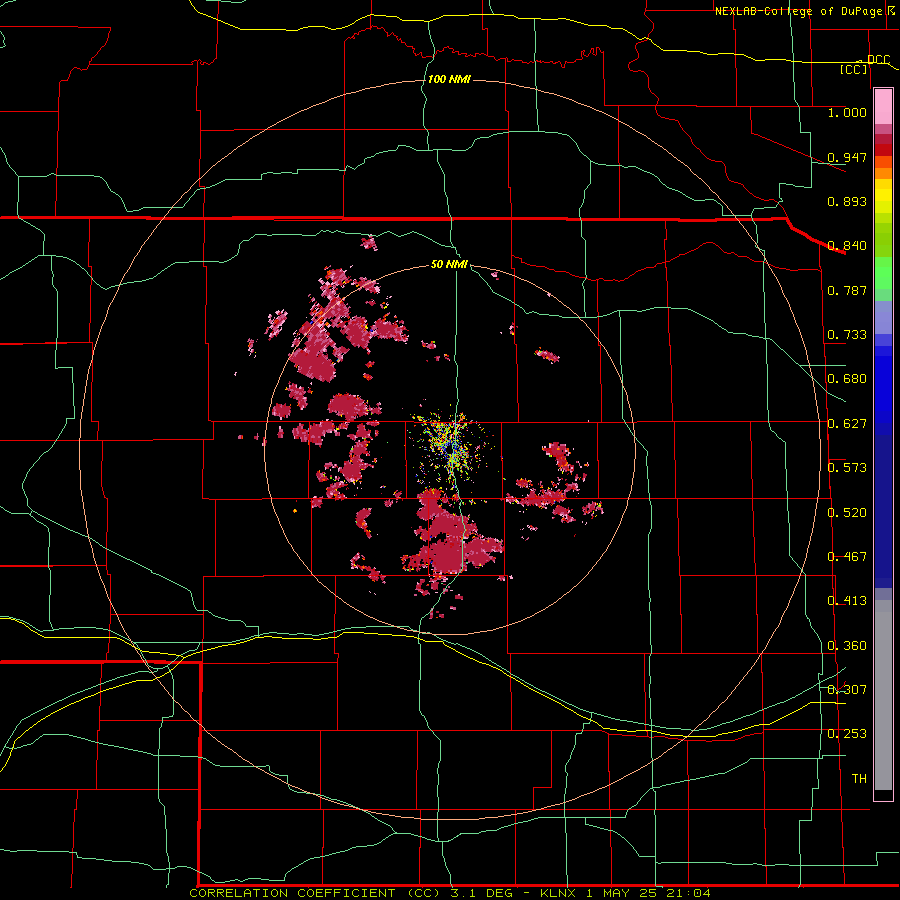Select the 1.000 legend value
This screenshot has height=900, width=900.
point(847,112)
